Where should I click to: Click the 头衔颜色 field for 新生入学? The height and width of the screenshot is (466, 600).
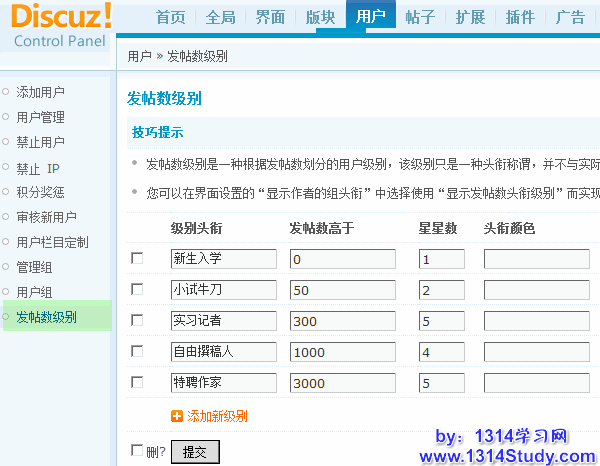541,260
